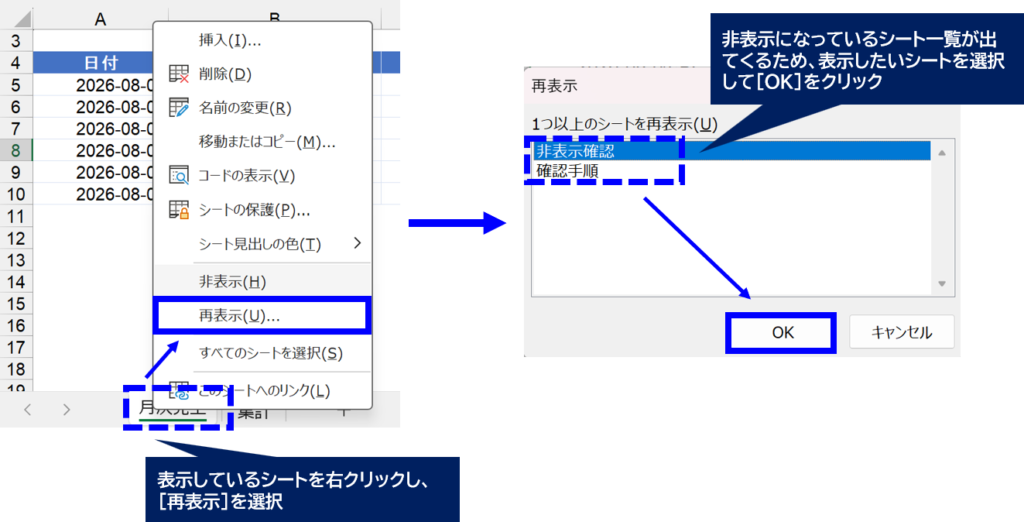Click the Link to this Sheet icon
This screenshot has height=522, width=1024.
point(179,391)
